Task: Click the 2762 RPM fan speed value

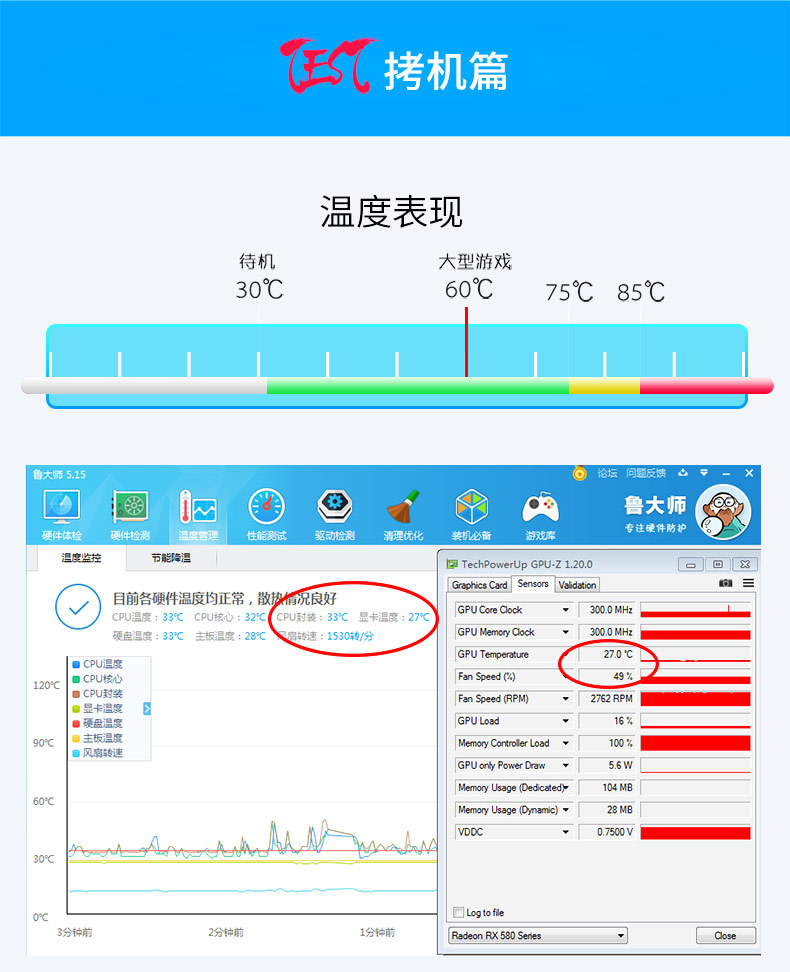Action: click(606, 699)
